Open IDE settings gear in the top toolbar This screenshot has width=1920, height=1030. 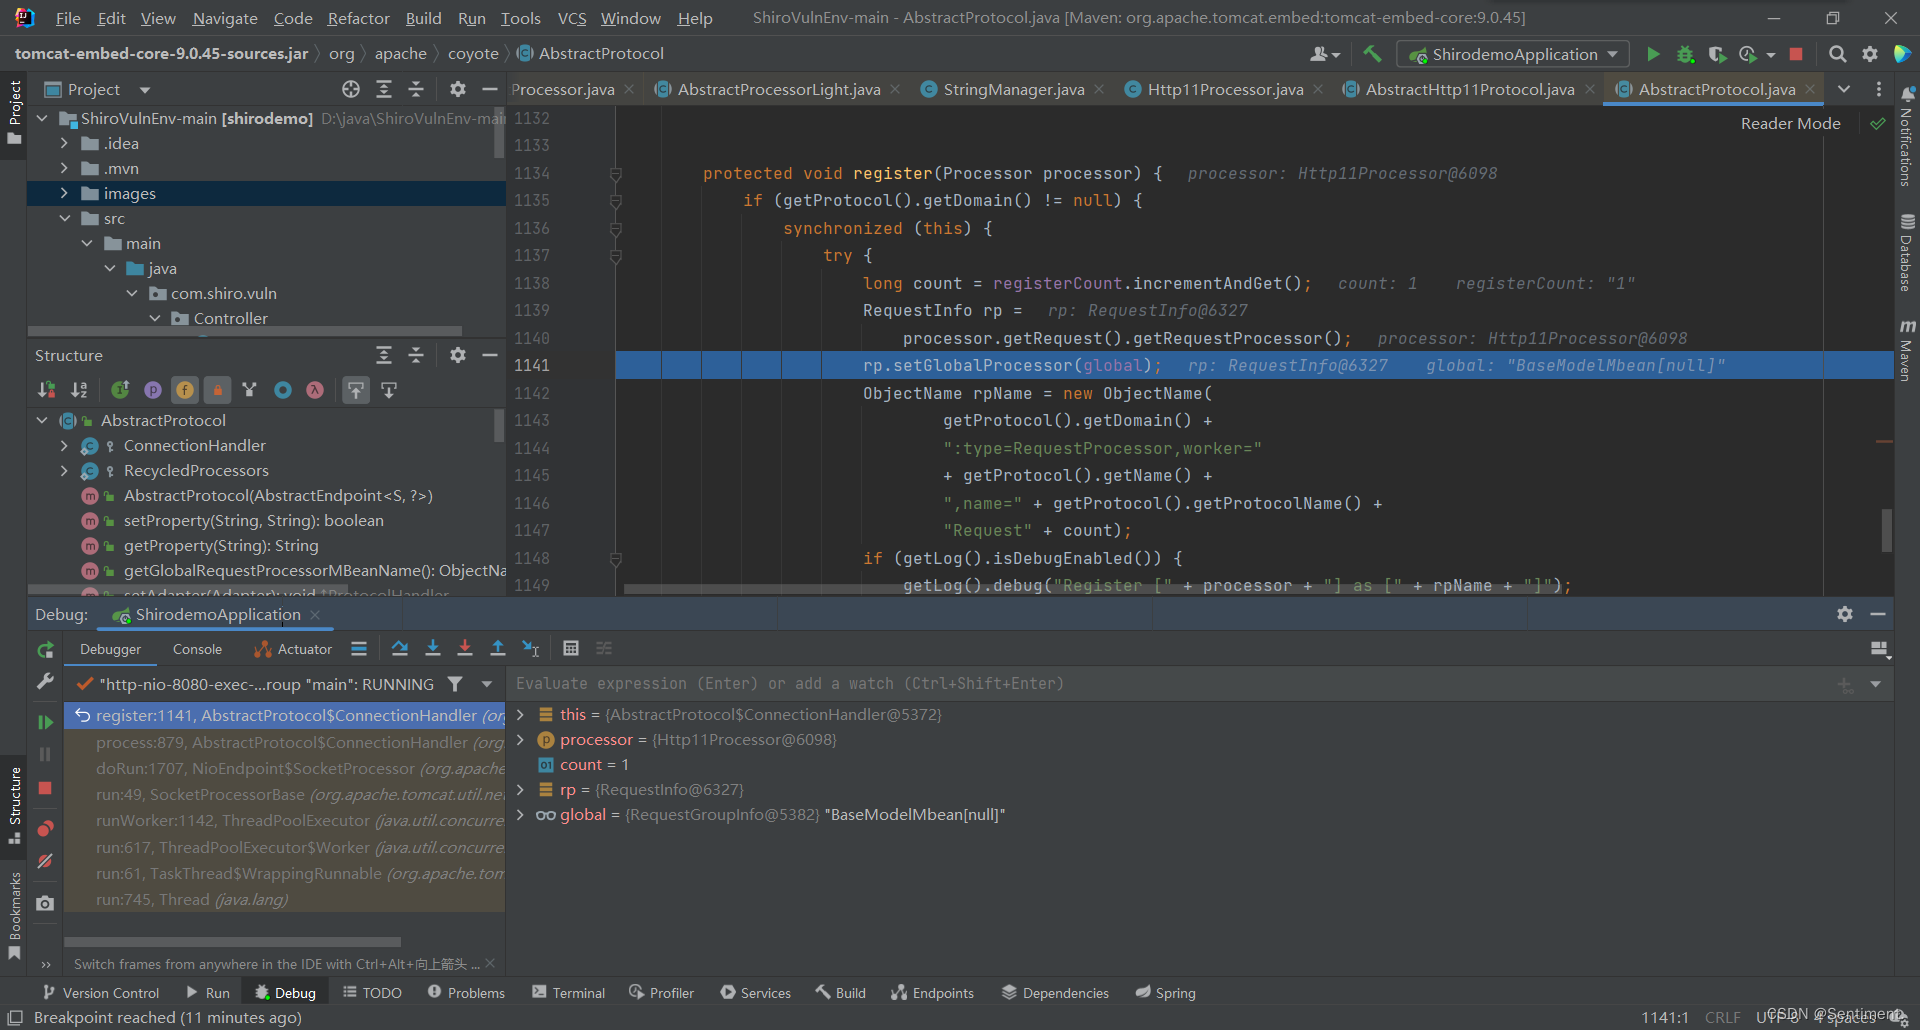1870,54
